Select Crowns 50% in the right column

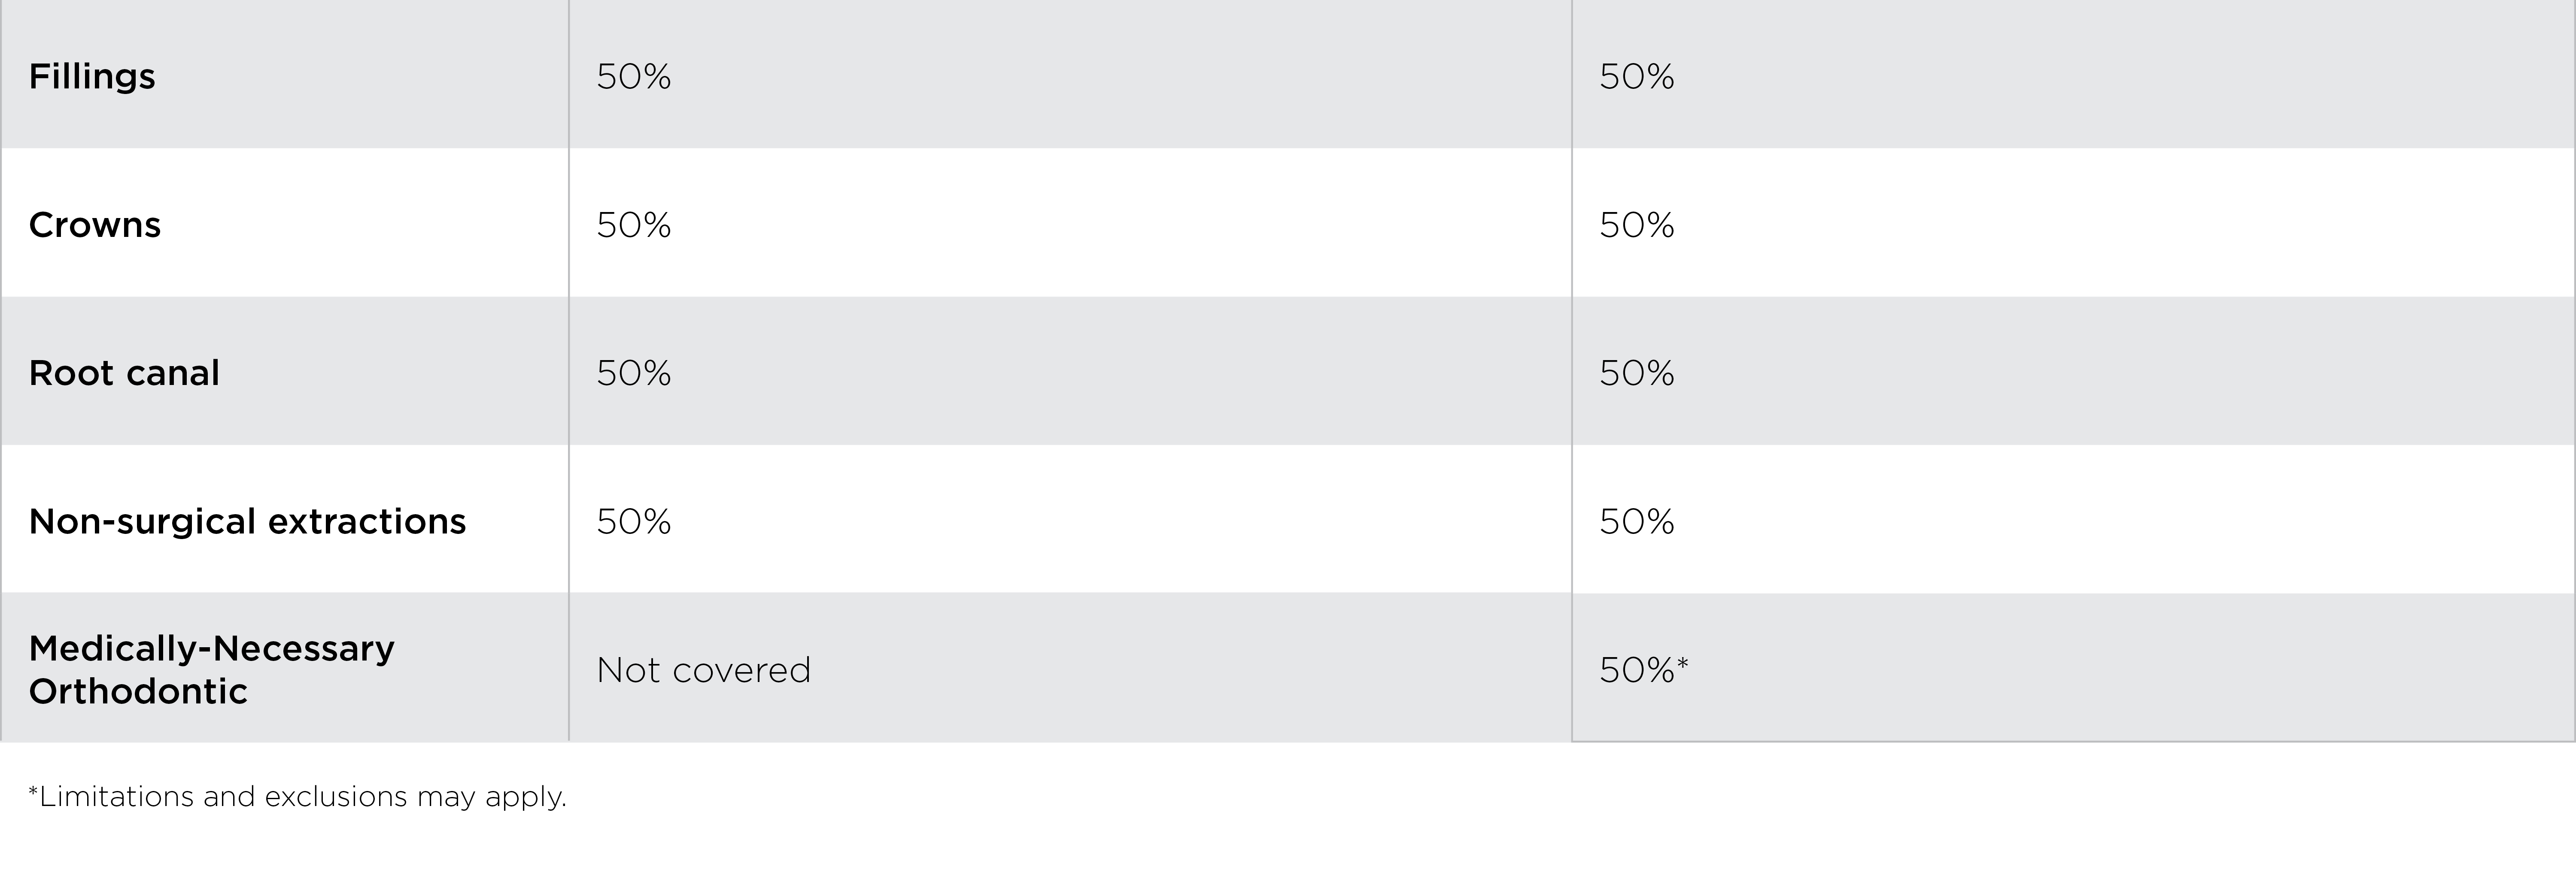point(1637,225)
